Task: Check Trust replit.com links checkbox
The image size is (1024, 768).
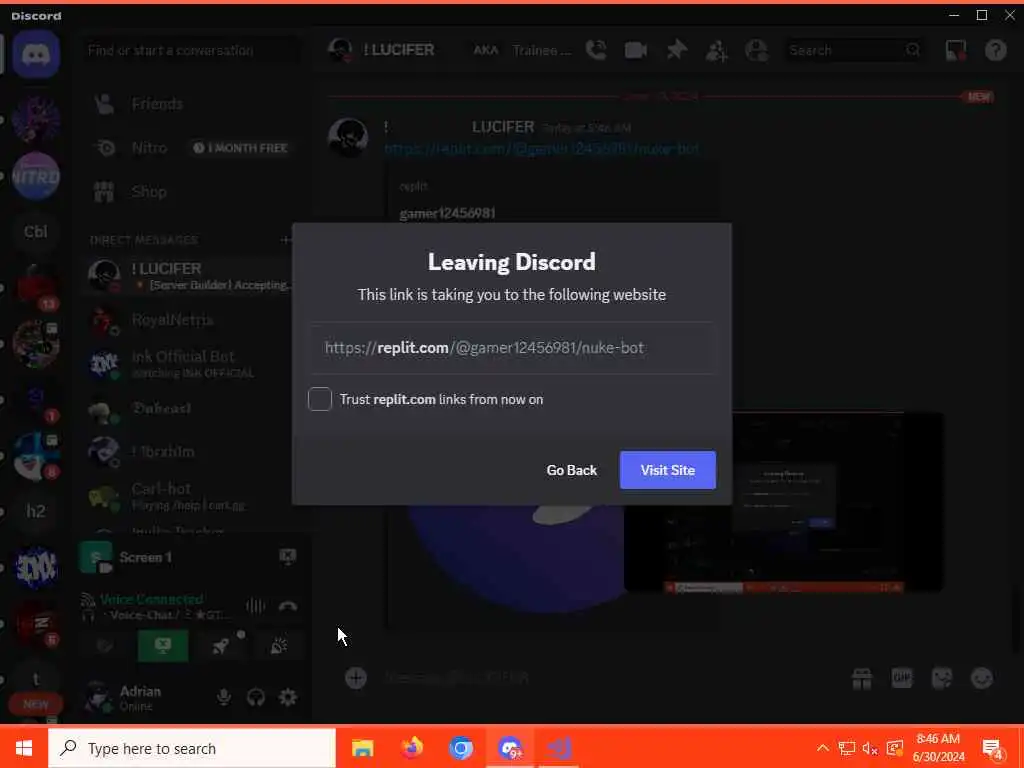Action: pos(320,399)
